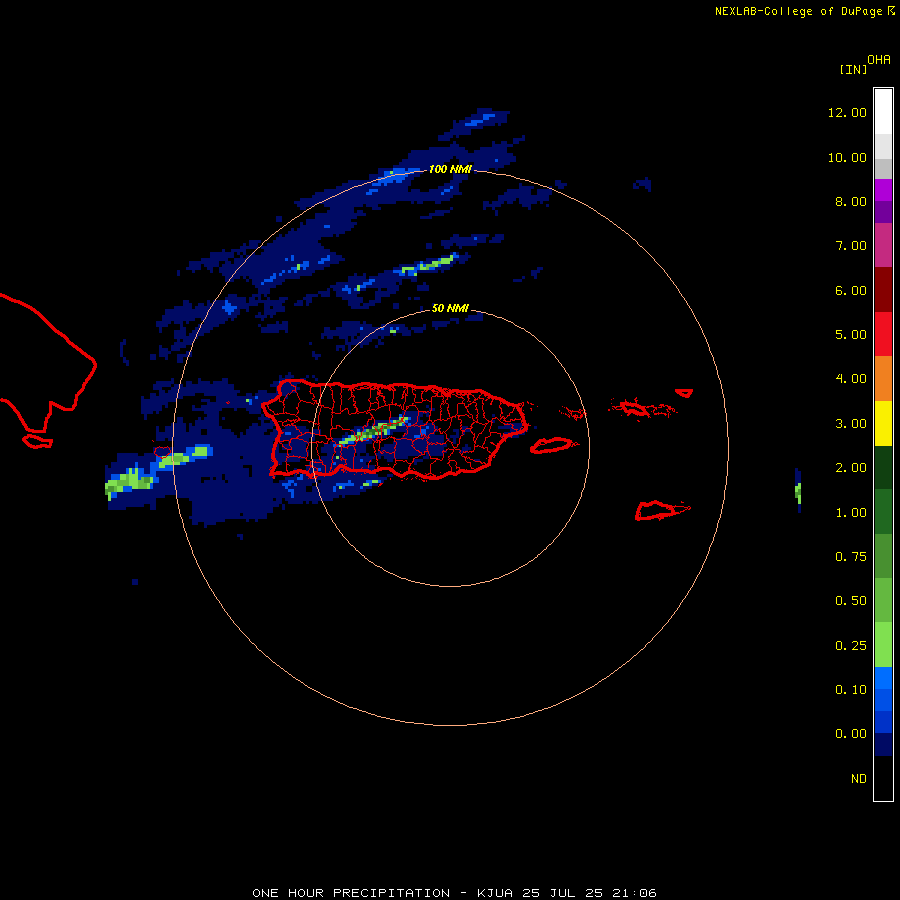
Task: Click the One Hour Precipitation KJUA caption
Action: [454, 893]
